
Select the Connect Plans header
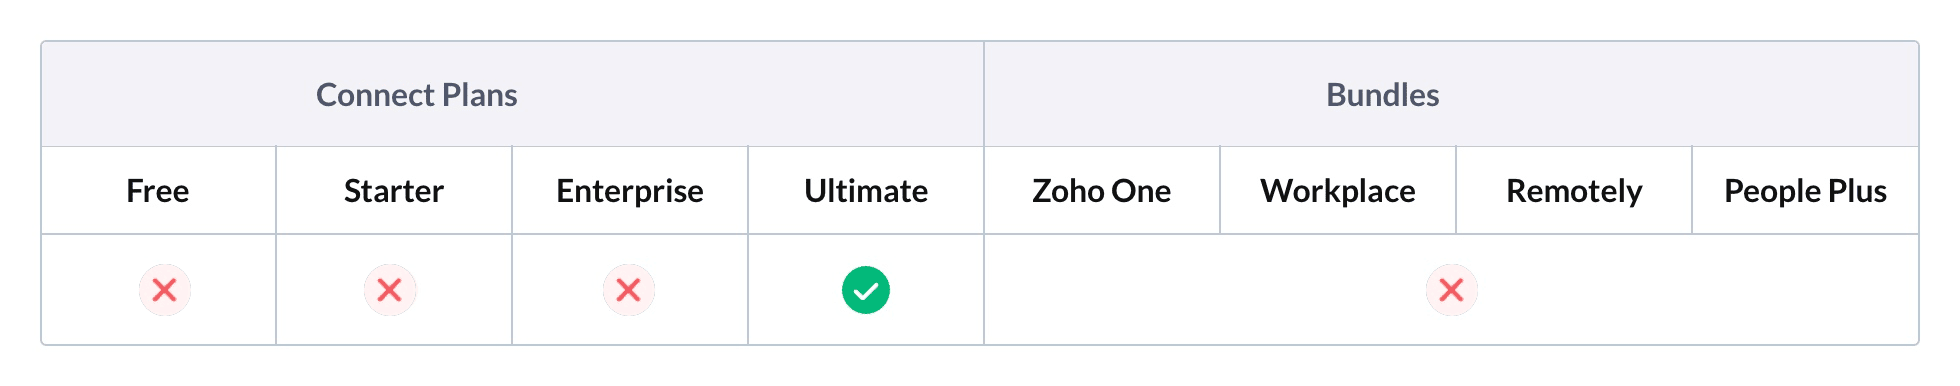[417, 95]
